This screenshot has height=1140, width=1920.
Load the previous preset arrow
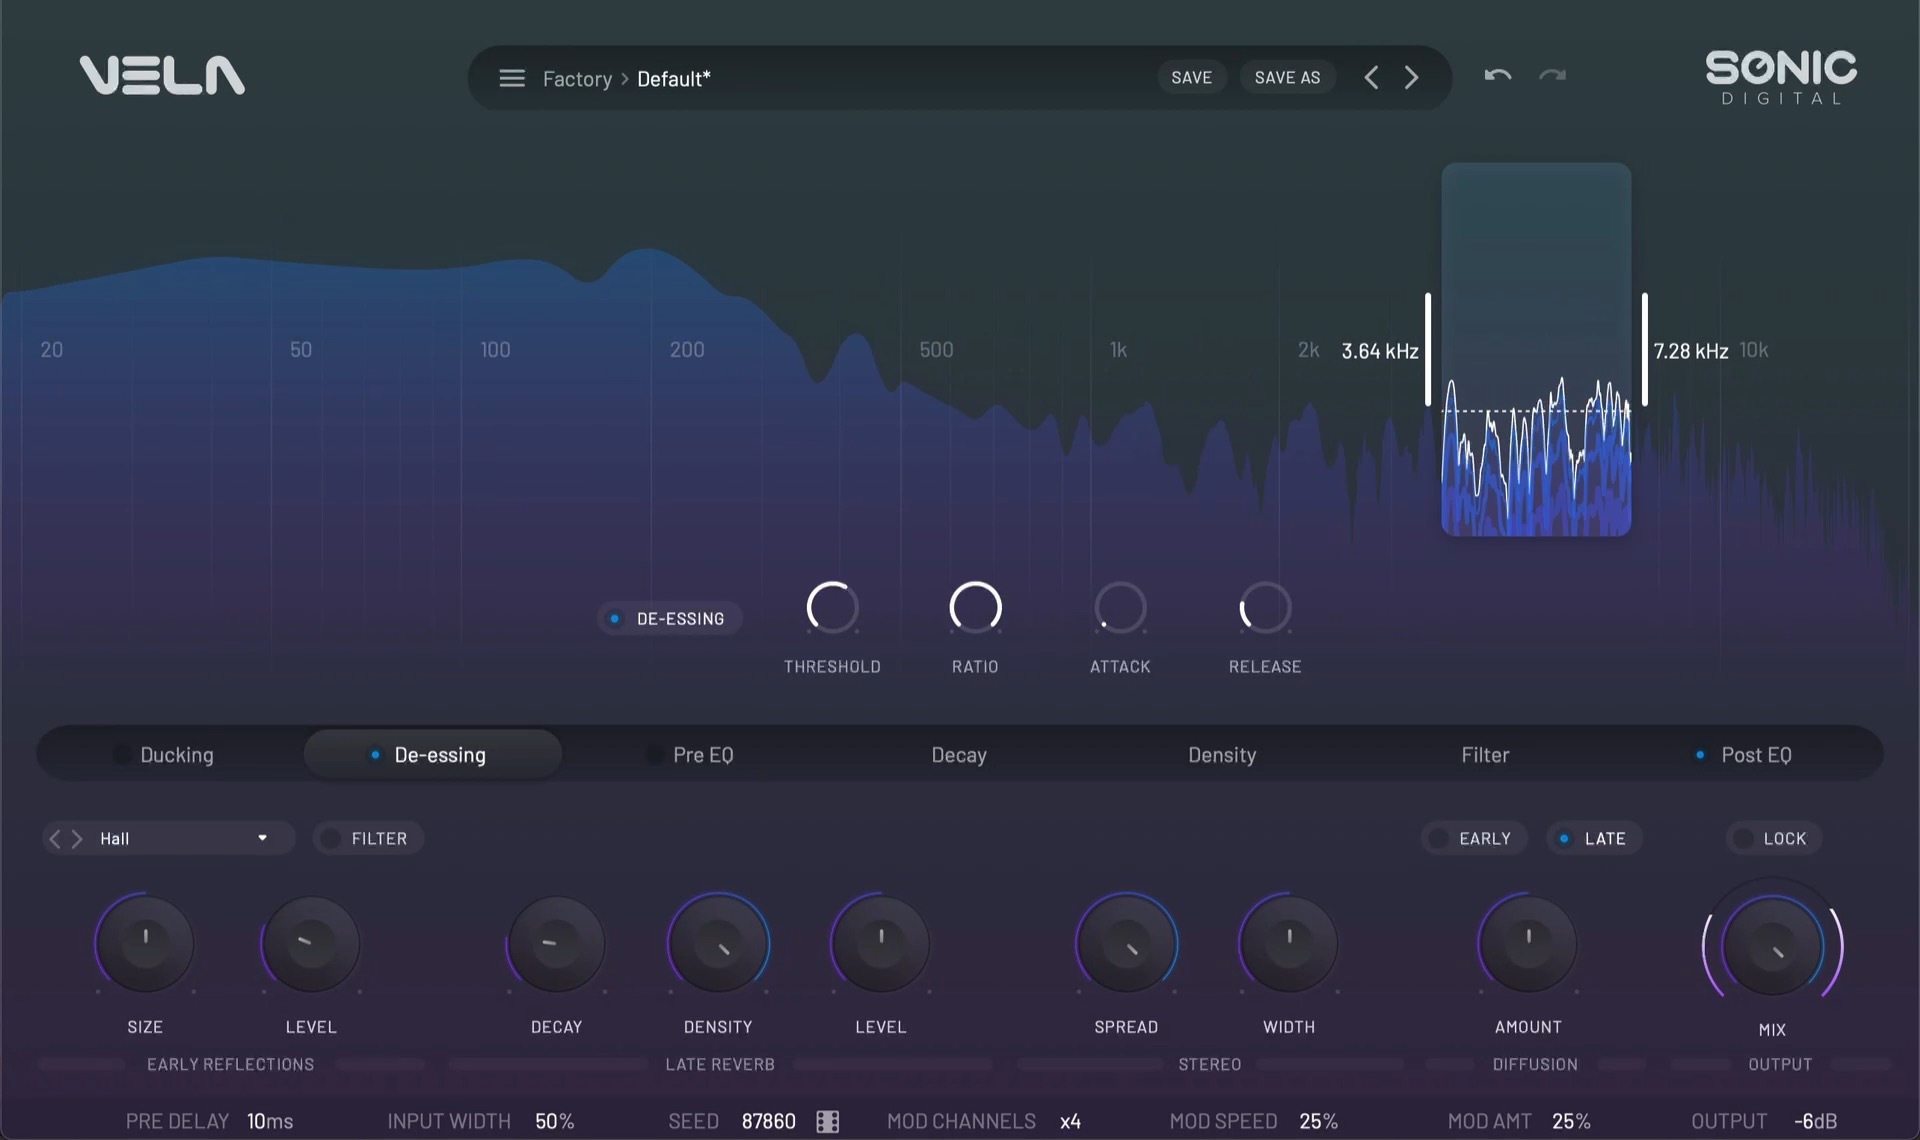[x=1371, y=78]
